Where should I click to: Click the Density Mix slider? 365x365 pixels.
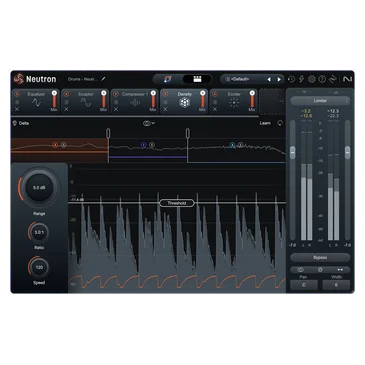(202, 99)
